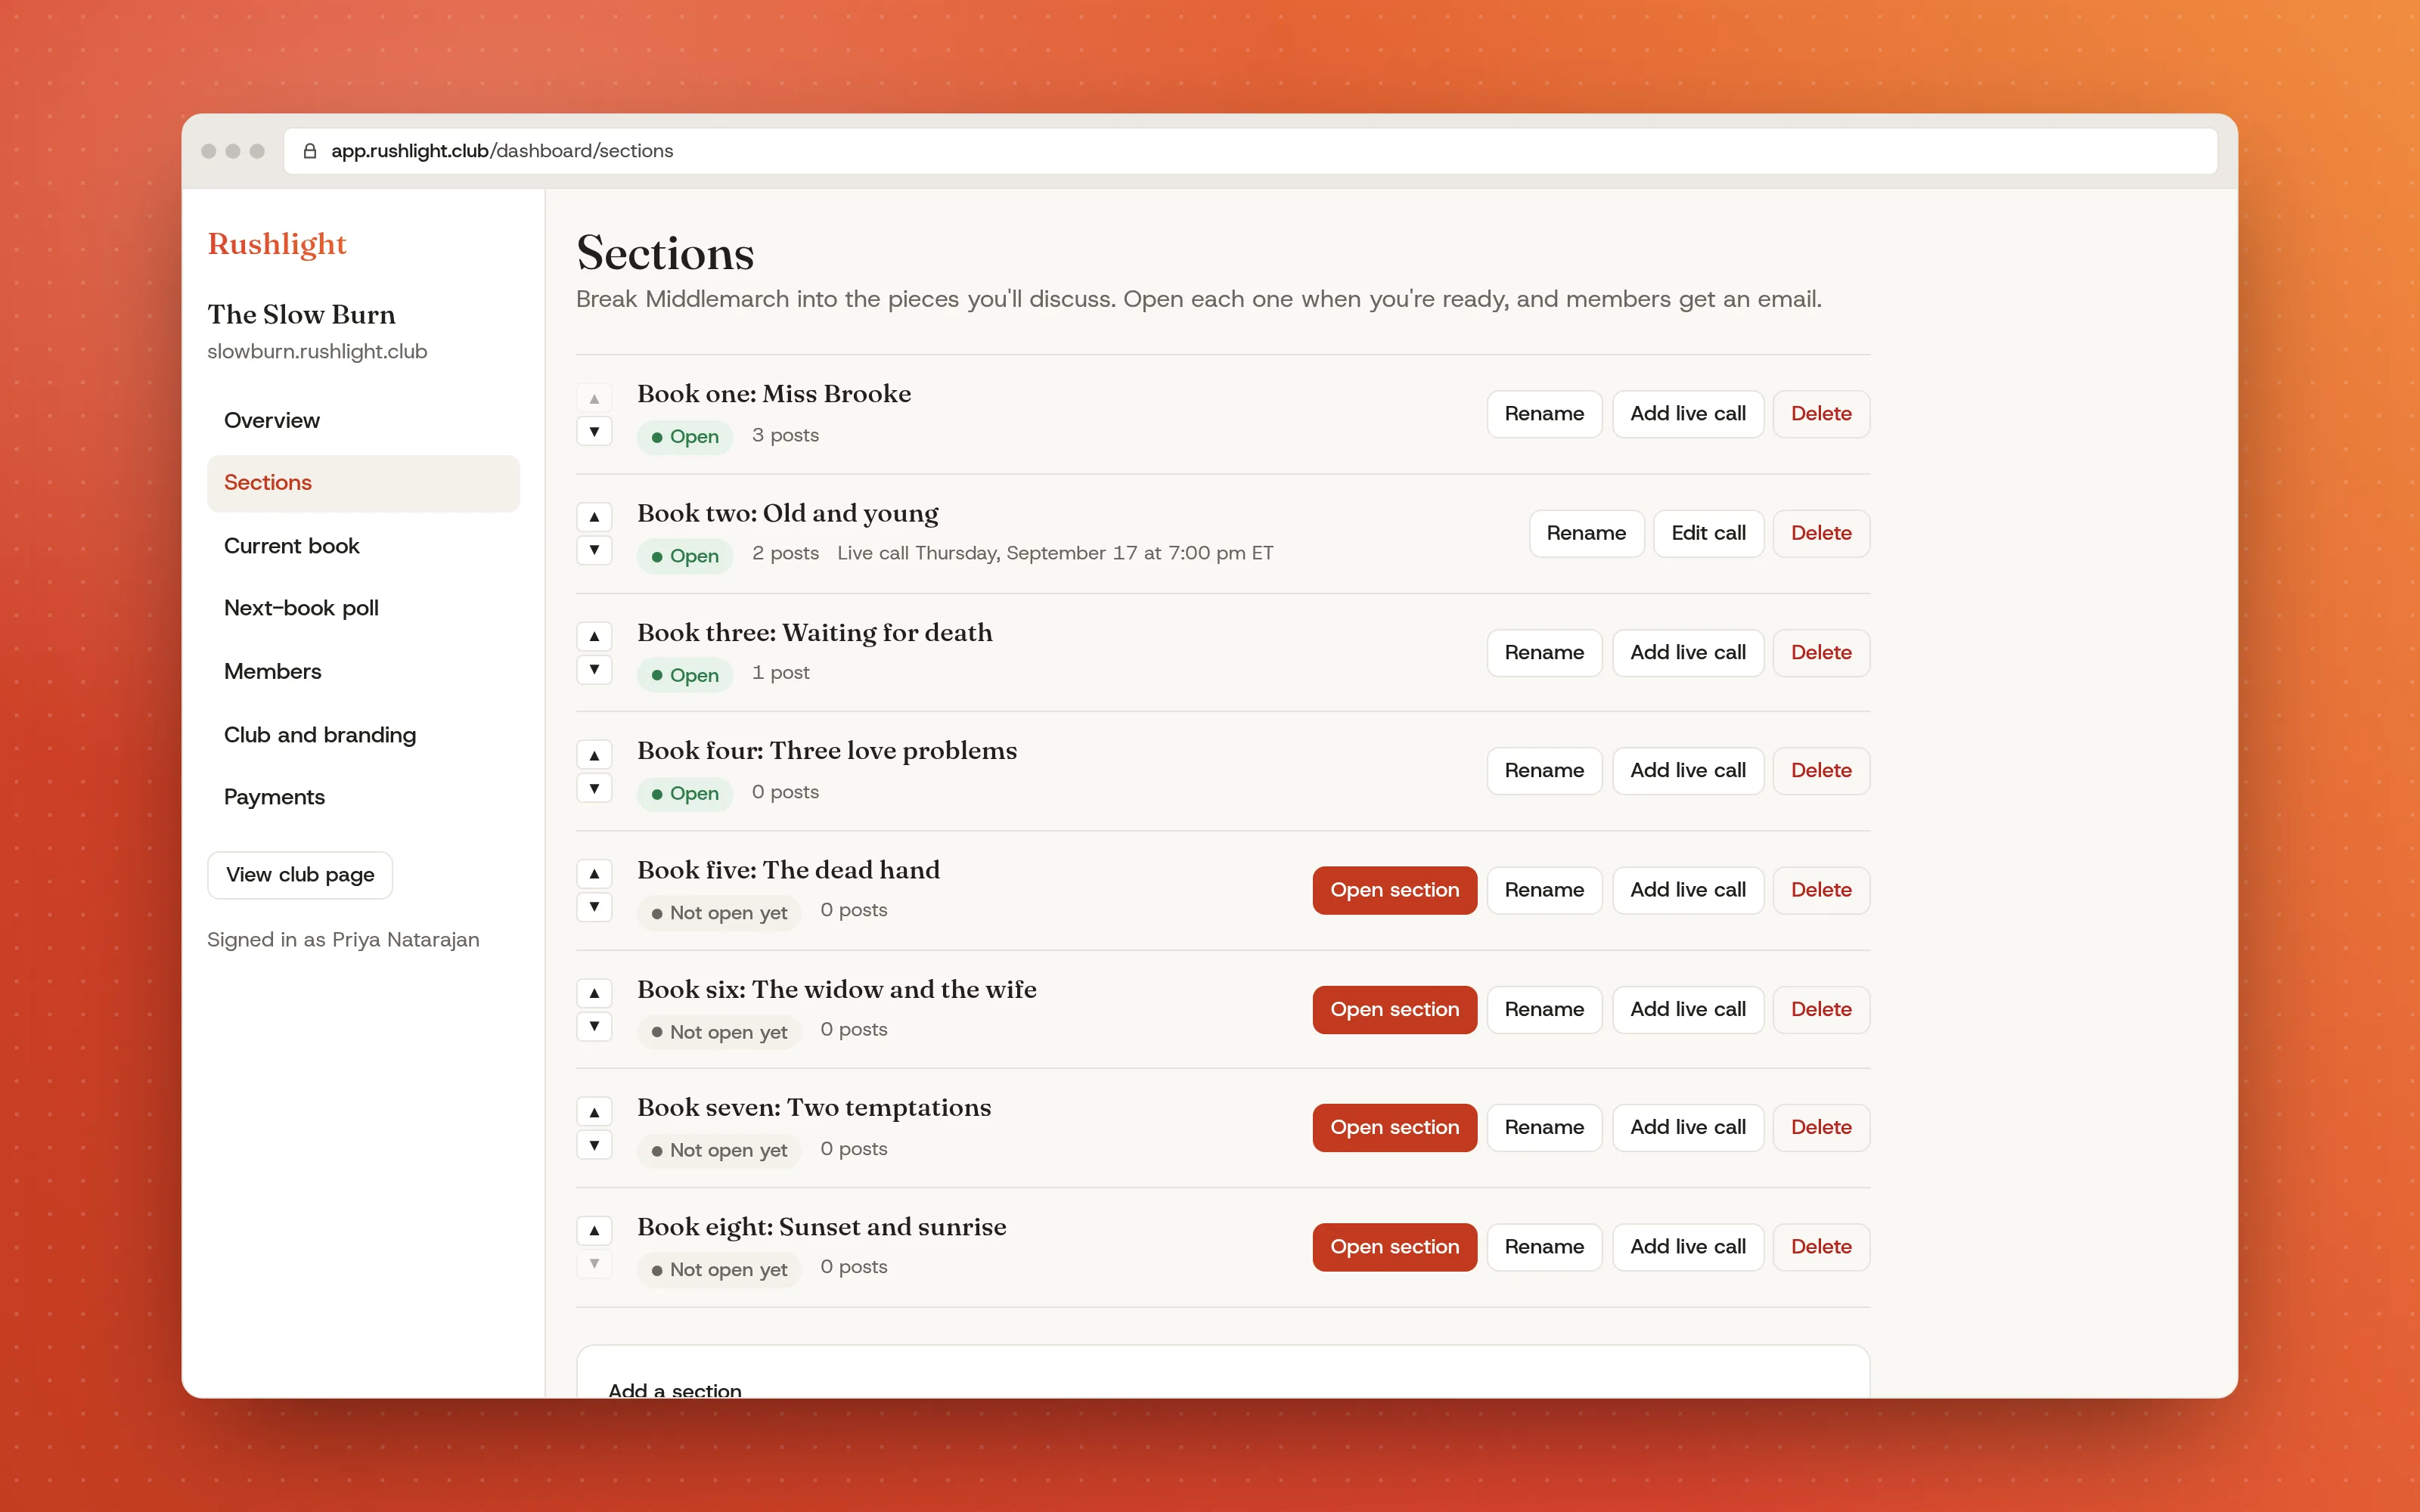The image size is (2420, 1512).
Task: Move Book eight: Sunset and sunrise up
Action: [x=594, y=1231]
